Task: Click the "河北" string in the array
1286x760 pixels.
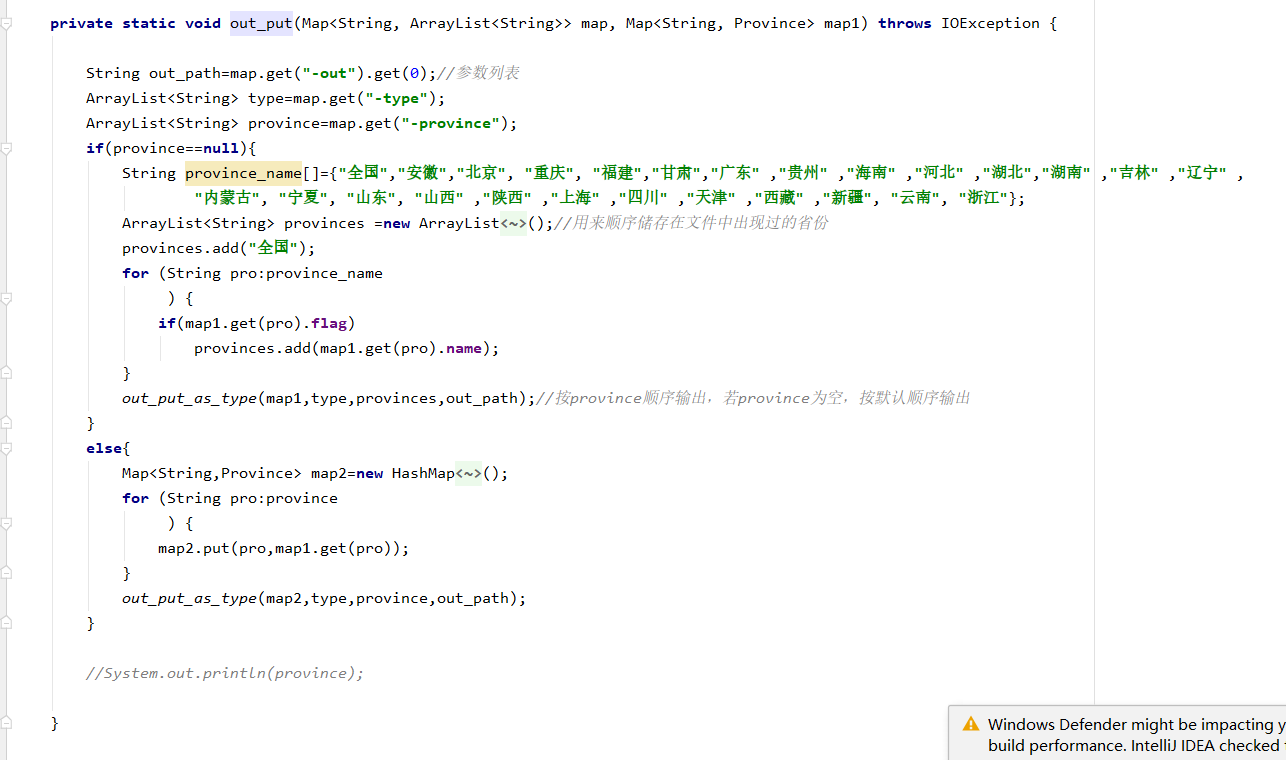Action: coord(938,173)
